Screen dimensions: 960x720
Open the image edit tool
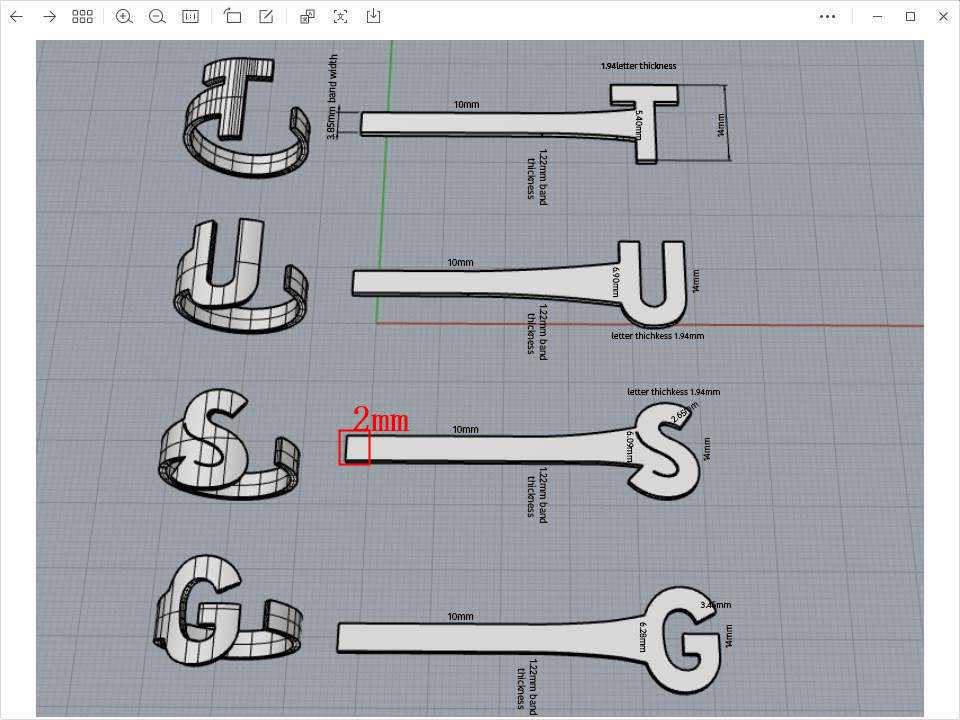[x=266, y=17]
